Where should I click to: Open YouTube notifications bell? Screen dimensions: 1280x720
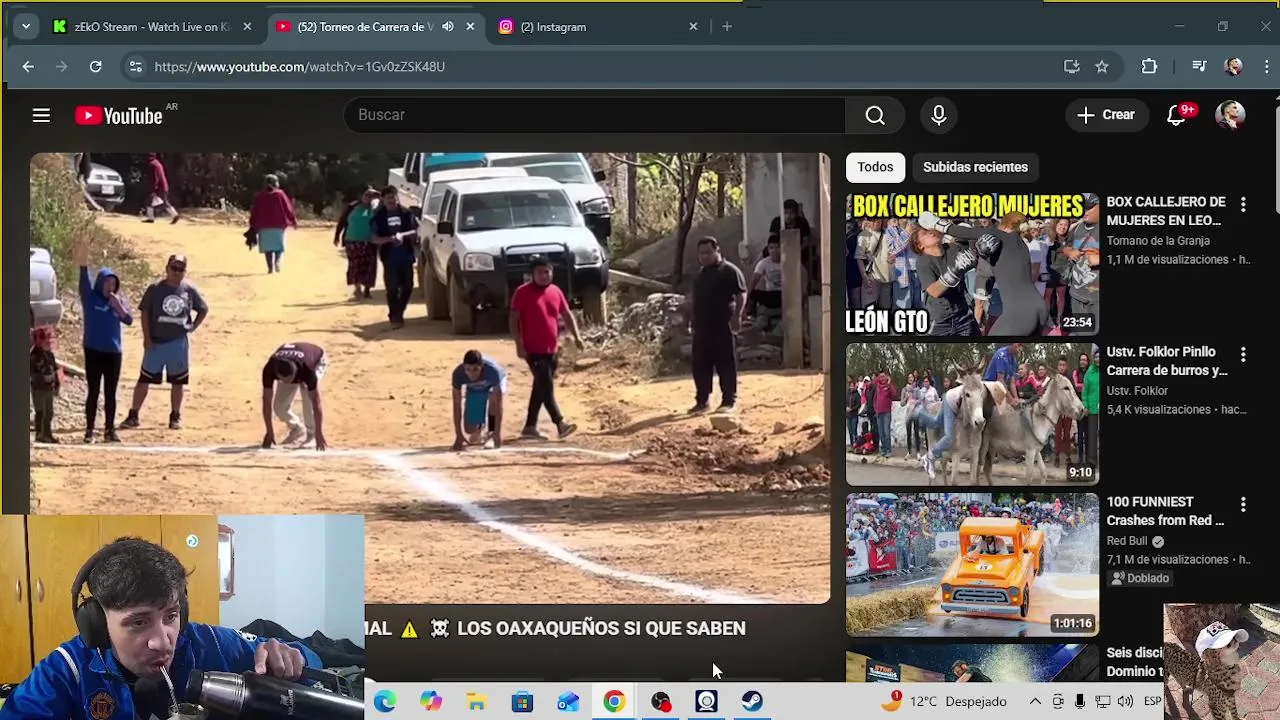point(1177,115)
